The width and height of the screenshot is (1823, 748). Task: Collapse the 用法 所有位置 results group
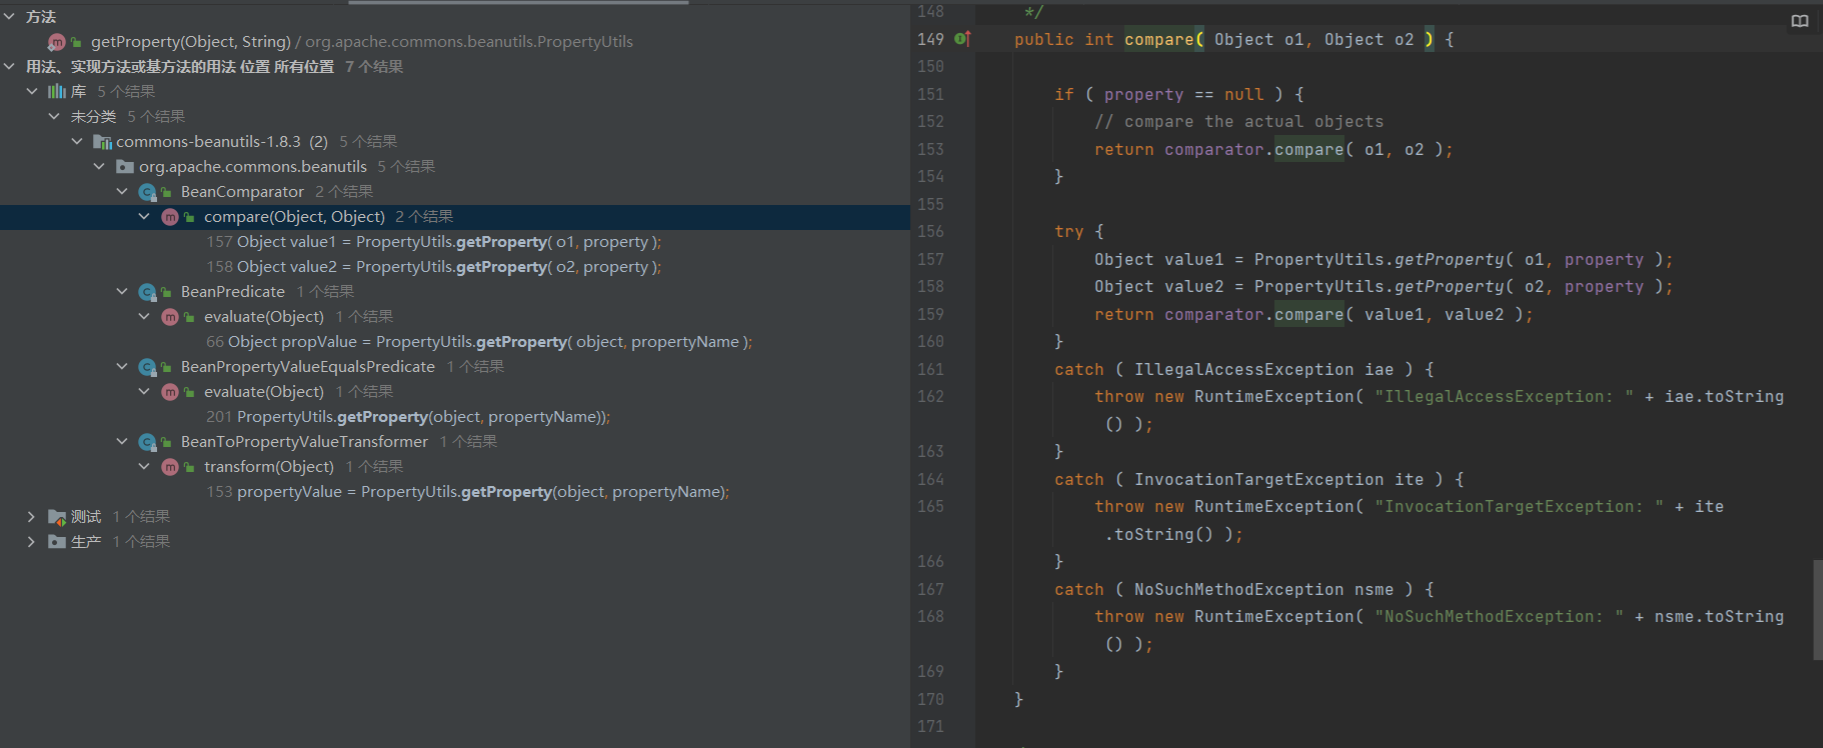[10, 66]
